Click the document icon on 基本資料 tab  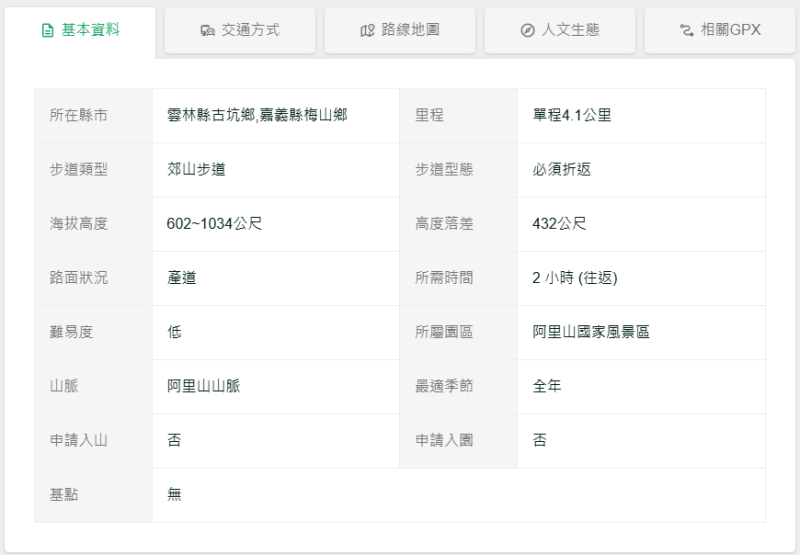[47, 31]
